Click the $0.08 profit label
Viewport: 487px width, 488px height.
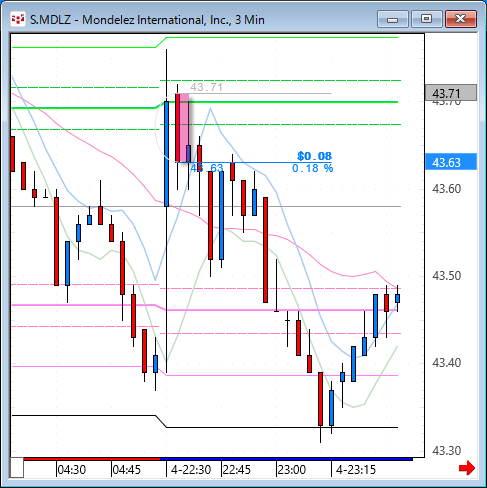click(x=314, y=156)
